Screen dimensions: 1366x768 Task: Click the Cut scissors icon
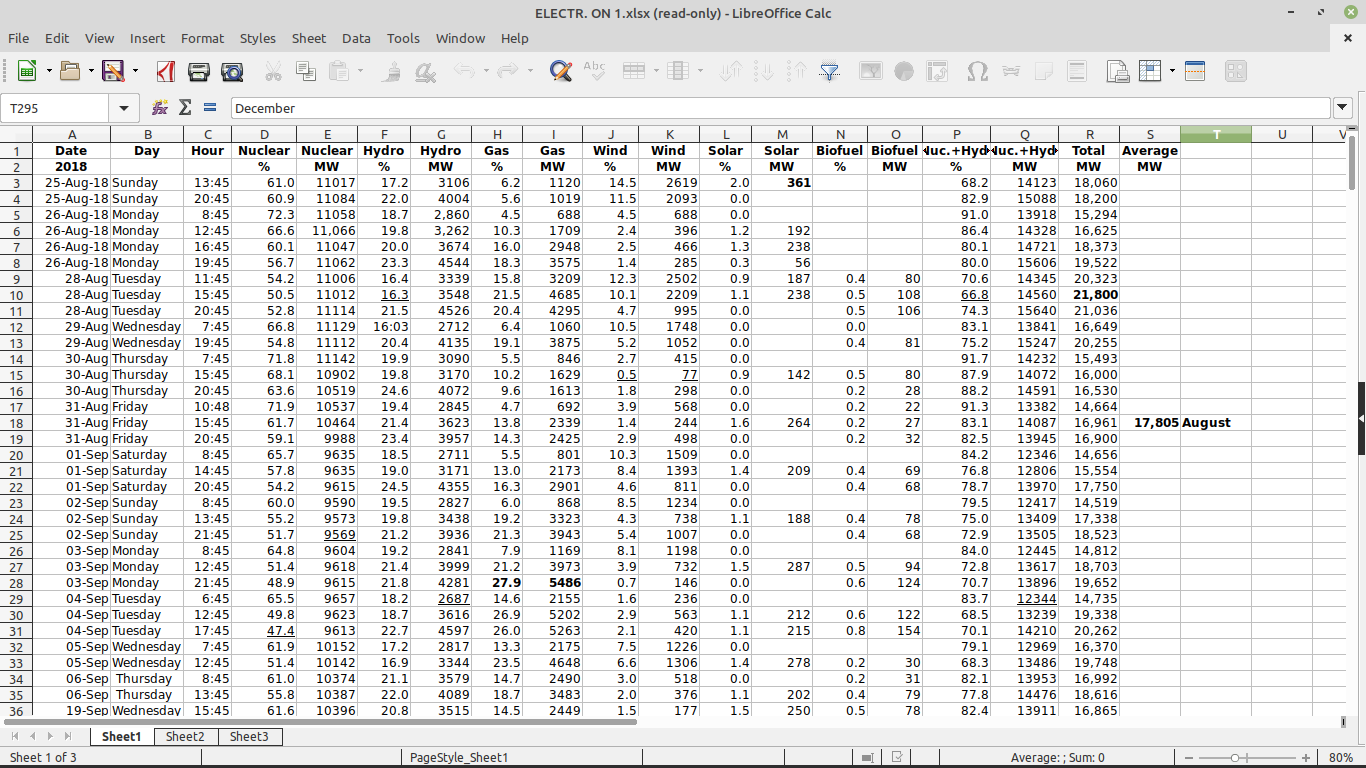pos(273,71)
